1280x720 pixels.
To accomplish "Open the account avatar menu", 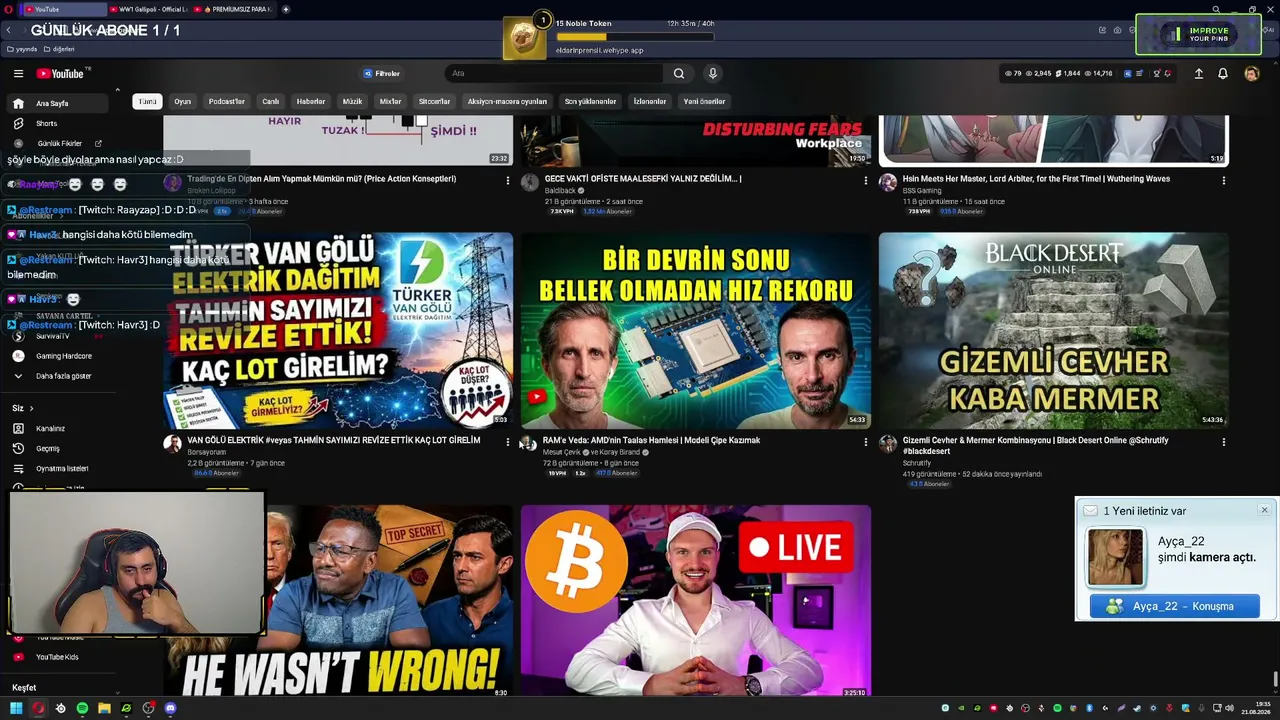I will click(1252, 73).
